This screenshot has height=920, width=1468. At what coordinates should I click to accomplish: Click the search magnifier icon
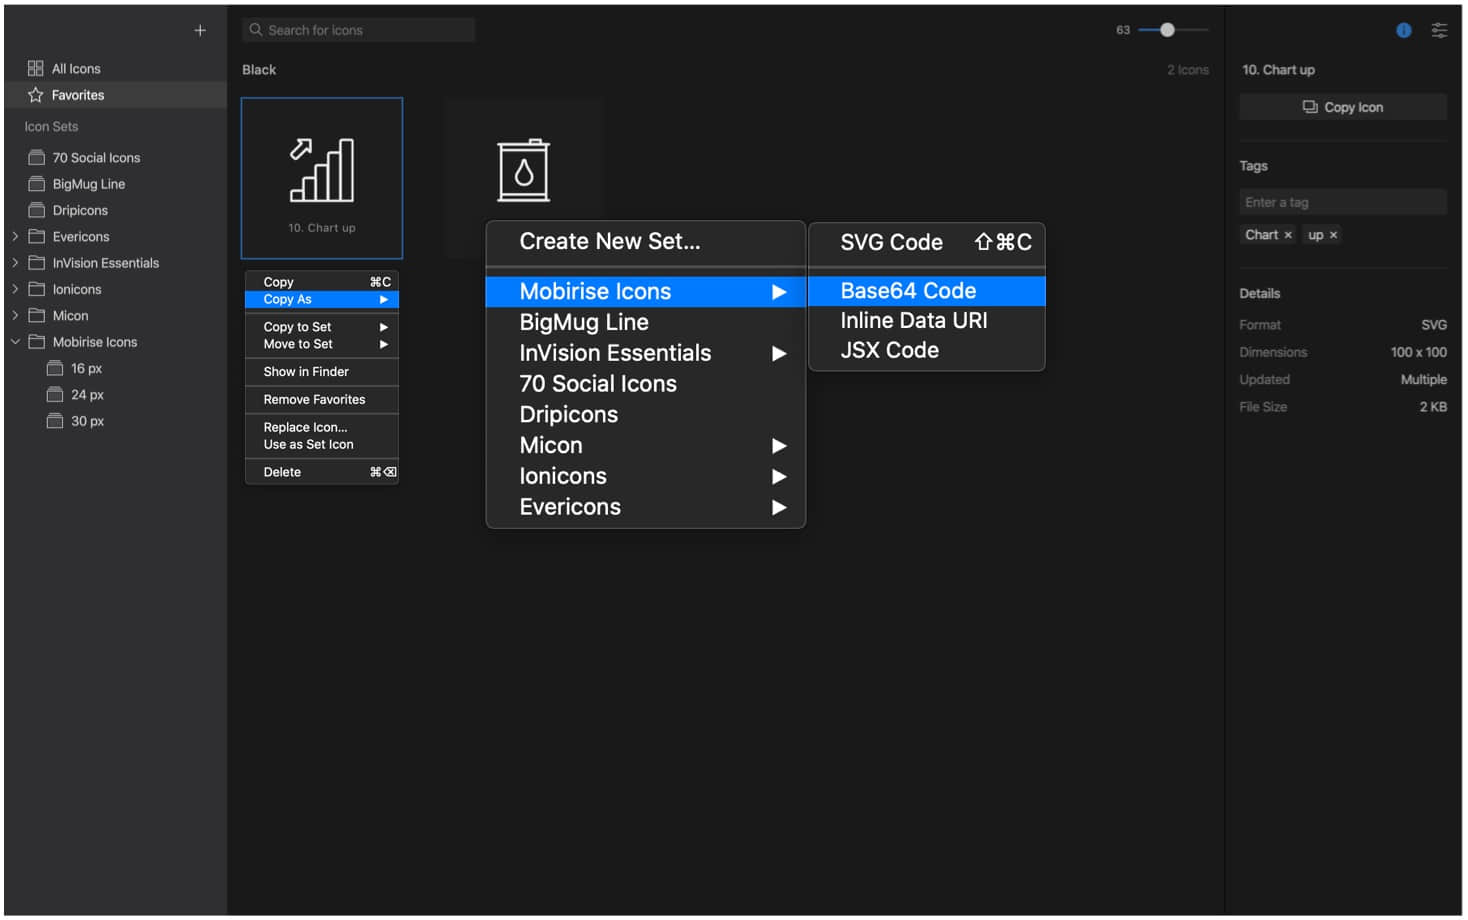pyautogui.click(x=256, y=30)
